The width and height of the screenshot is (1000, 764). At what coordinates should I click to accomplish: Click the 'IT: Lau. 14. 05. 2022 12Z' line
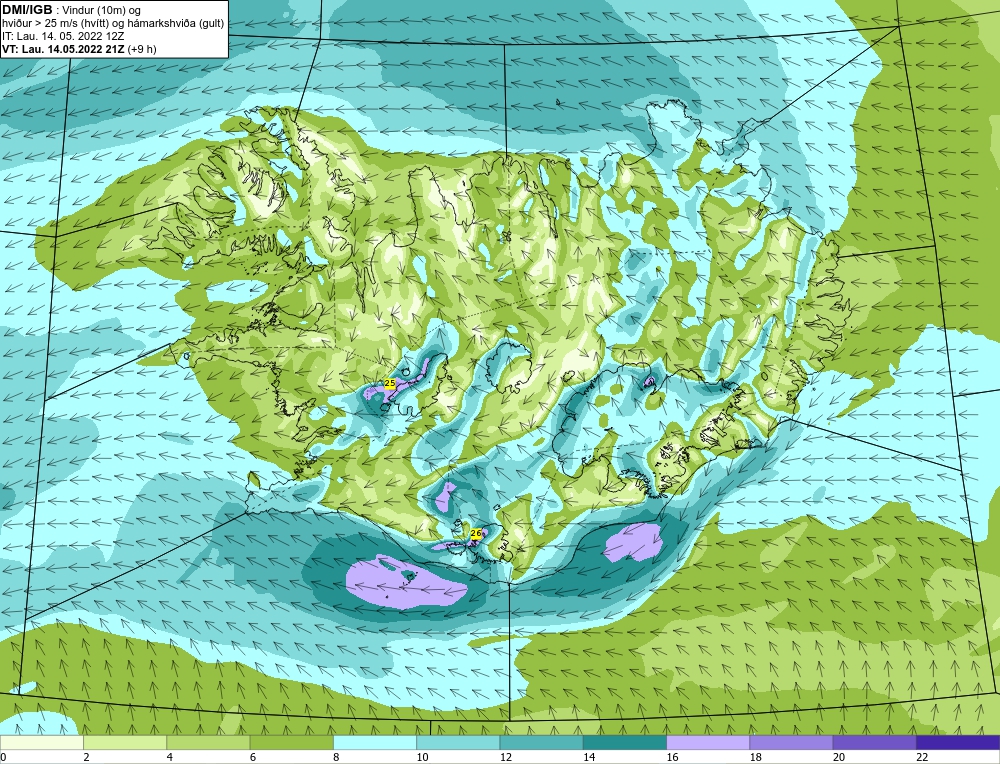[x=62, y=36]
